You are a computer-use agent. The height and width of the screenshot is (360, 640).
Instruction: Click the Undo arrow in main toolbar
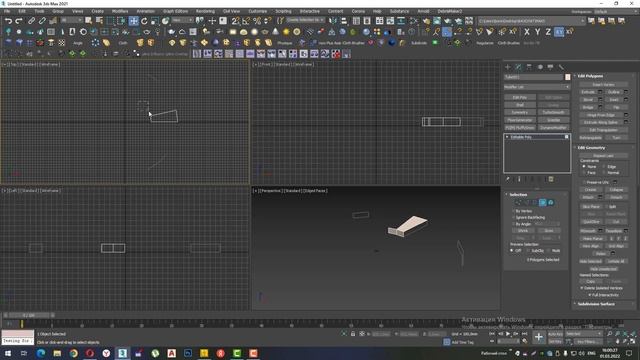[x=8, y=21]
